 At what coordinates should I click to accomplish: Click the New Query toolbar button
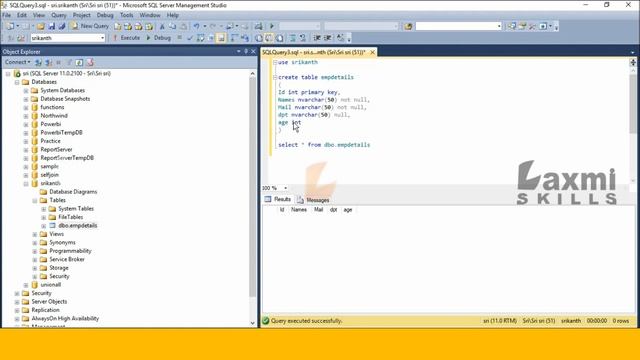91,26
